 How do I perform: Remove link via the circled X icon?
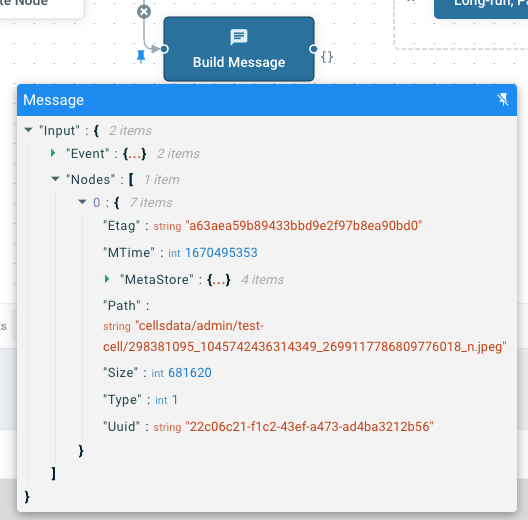(144, 12)
